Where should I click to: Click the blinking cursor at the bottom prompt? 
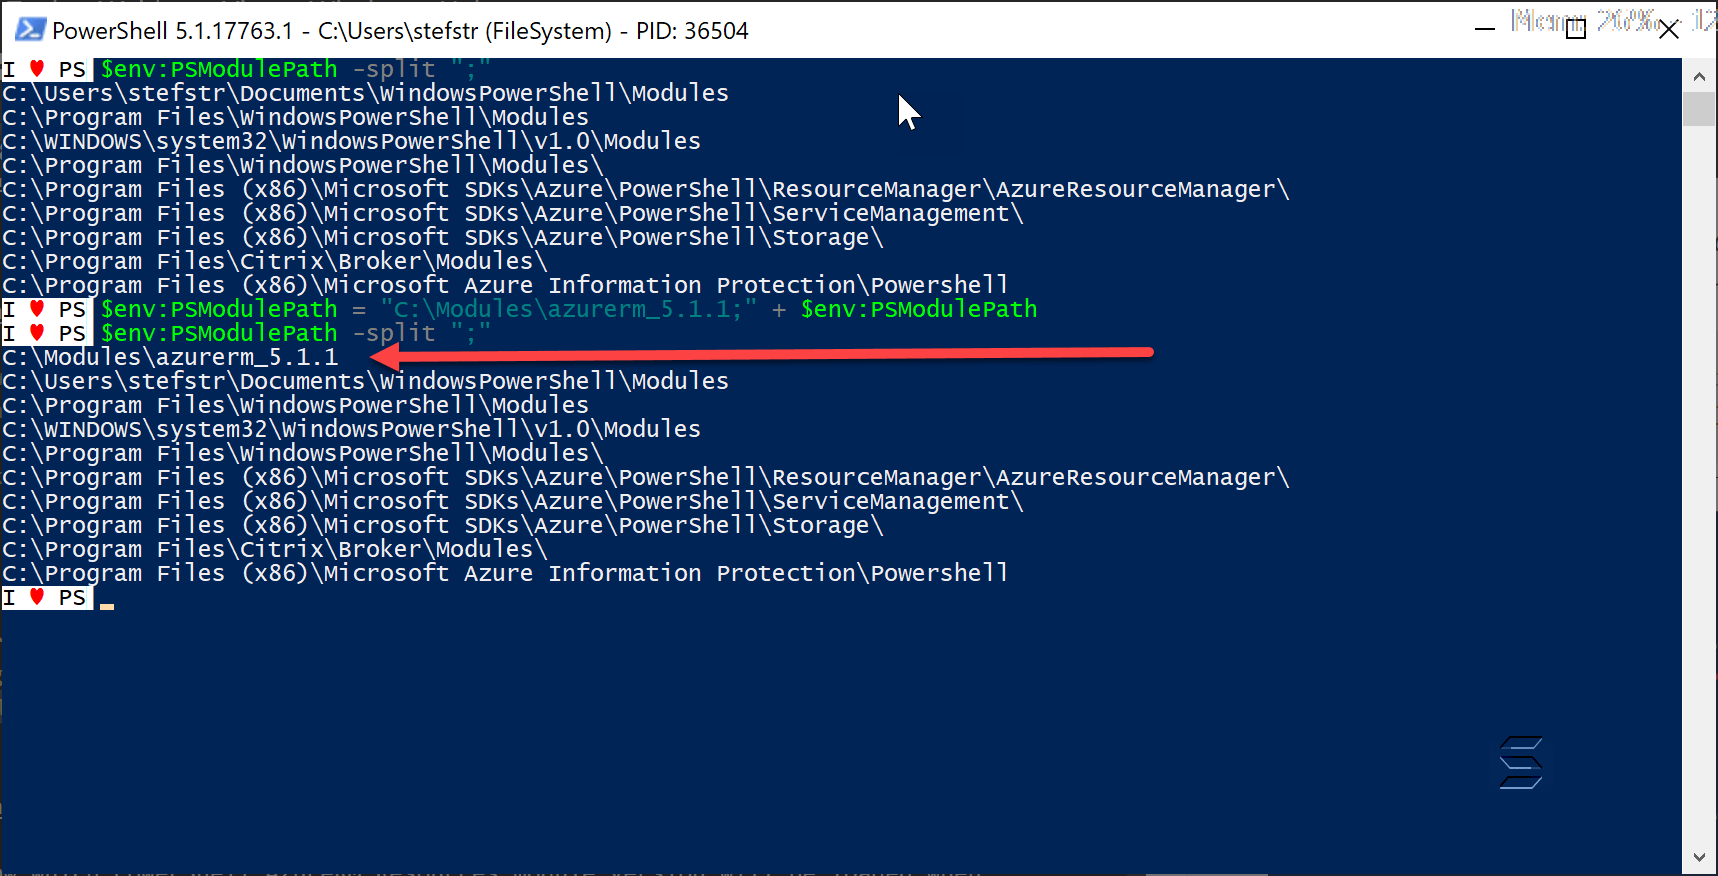point(108,604)
